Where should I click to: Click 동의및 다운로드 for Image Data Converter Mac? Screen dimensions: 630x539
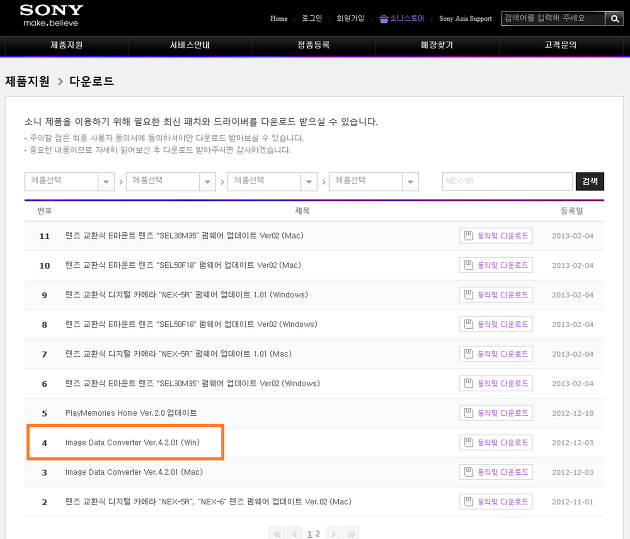tap(496, 472)
